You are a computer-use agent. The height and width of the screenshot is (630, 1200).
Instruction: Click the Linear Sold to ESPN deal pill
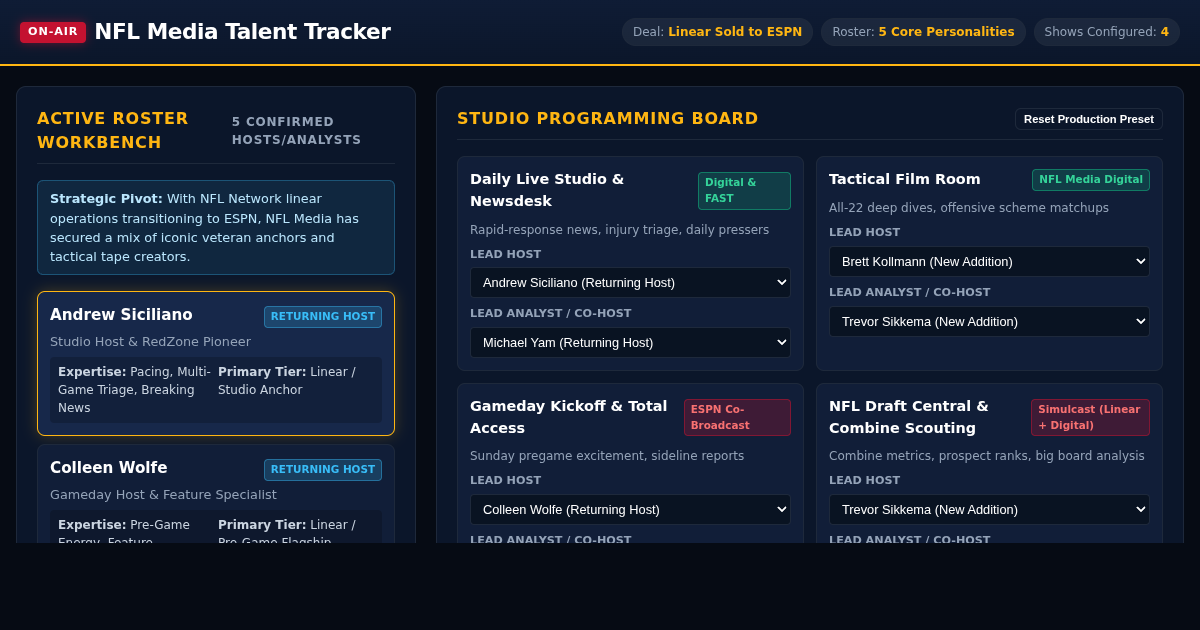[x=717, y=32]
